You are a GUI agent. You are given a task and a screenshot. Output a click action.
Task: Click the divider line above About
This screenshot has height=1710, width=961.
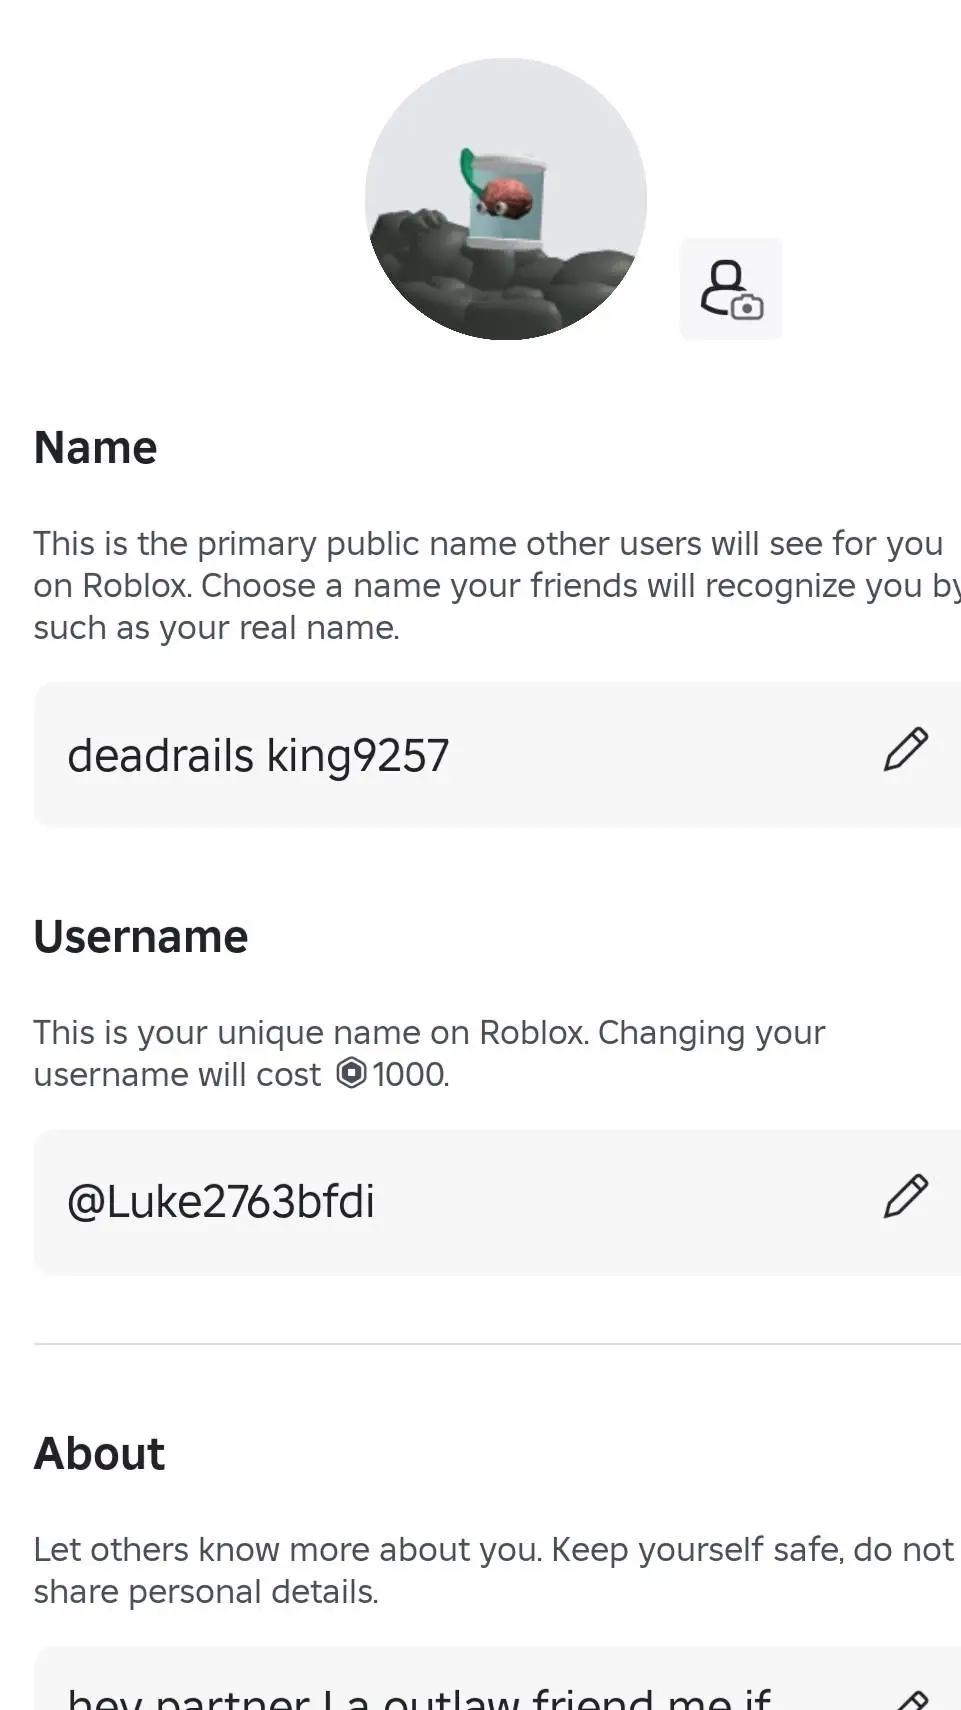tap(497, 1344)
